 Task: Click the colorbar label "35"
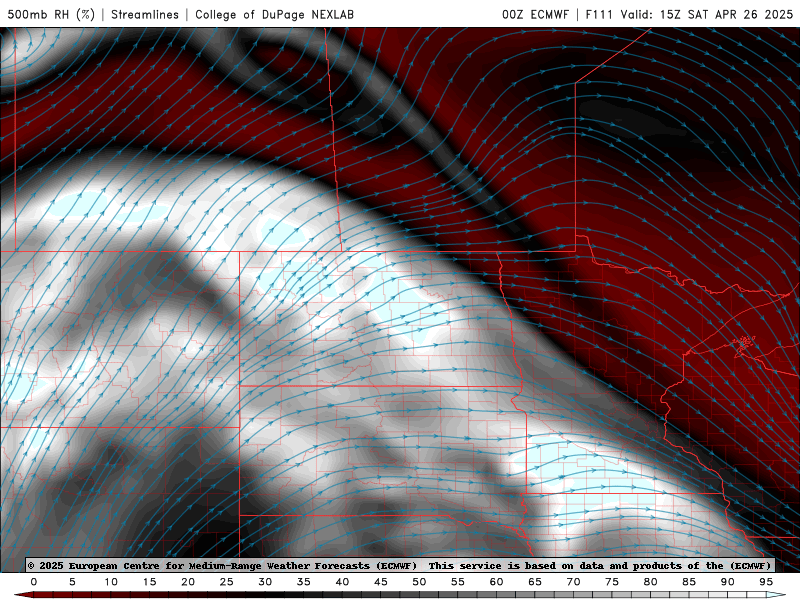[304, 582]
